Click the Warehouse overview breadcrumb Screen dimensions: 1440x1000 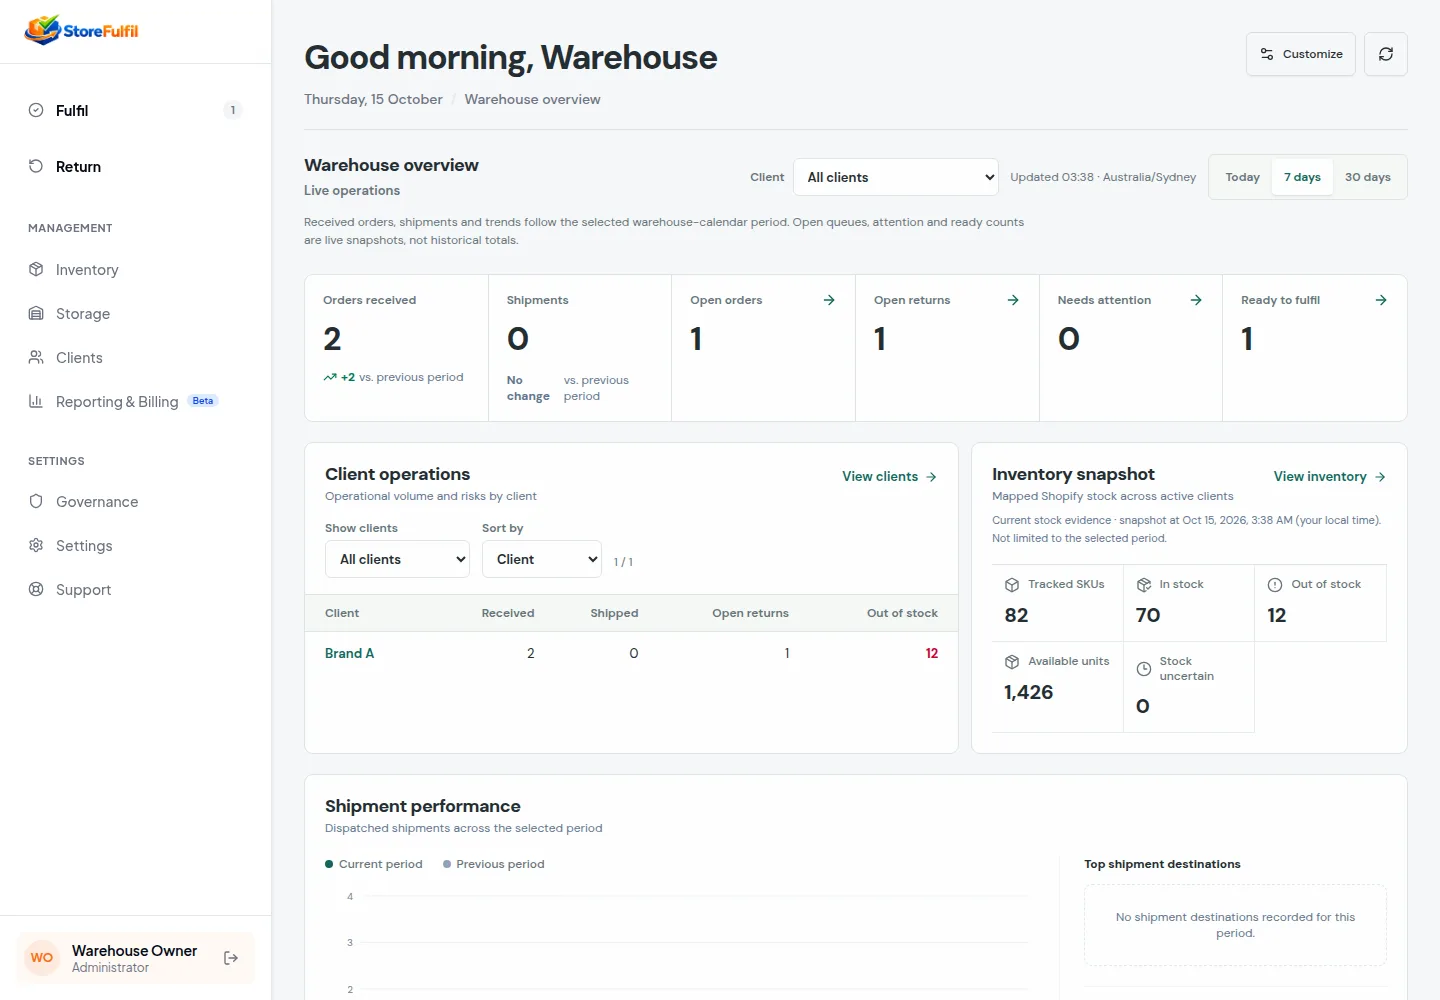pyautogui.click(x=532, y=99)
